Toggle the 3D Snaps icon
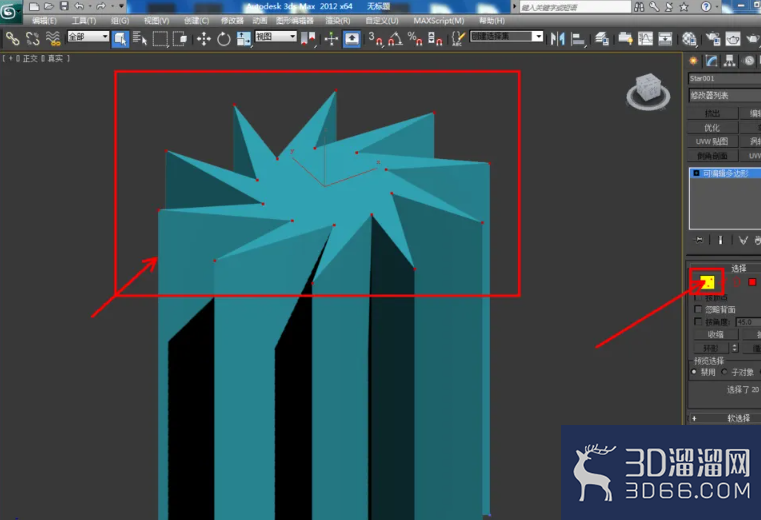The height and width of the screenshot is (520, 761). tap(375, 38)
